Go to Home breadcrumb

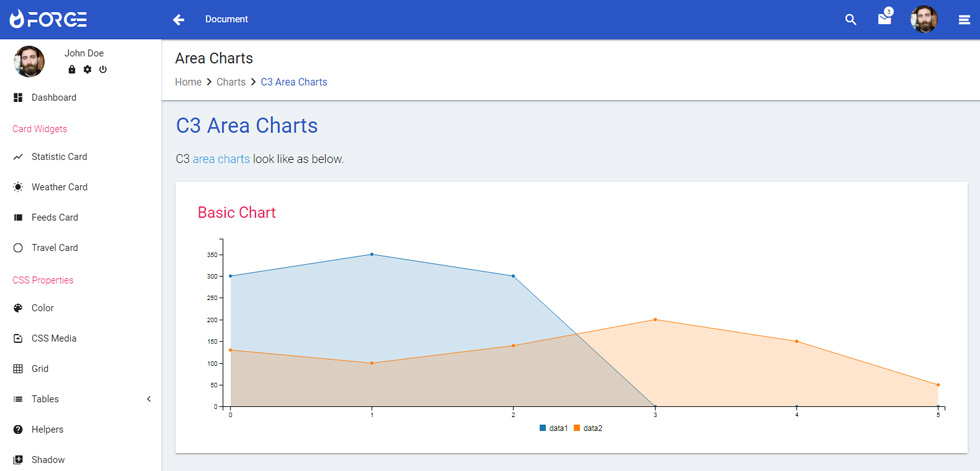point(188,82)
